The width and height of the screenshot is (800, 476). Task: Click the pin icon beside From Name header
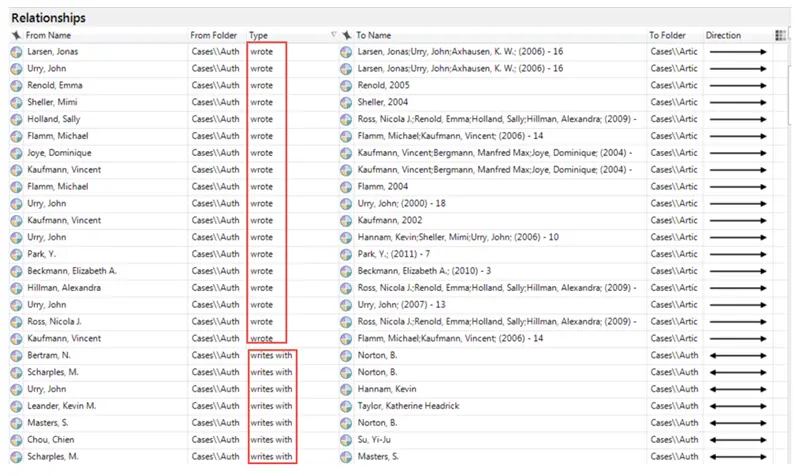coord(16,35)
